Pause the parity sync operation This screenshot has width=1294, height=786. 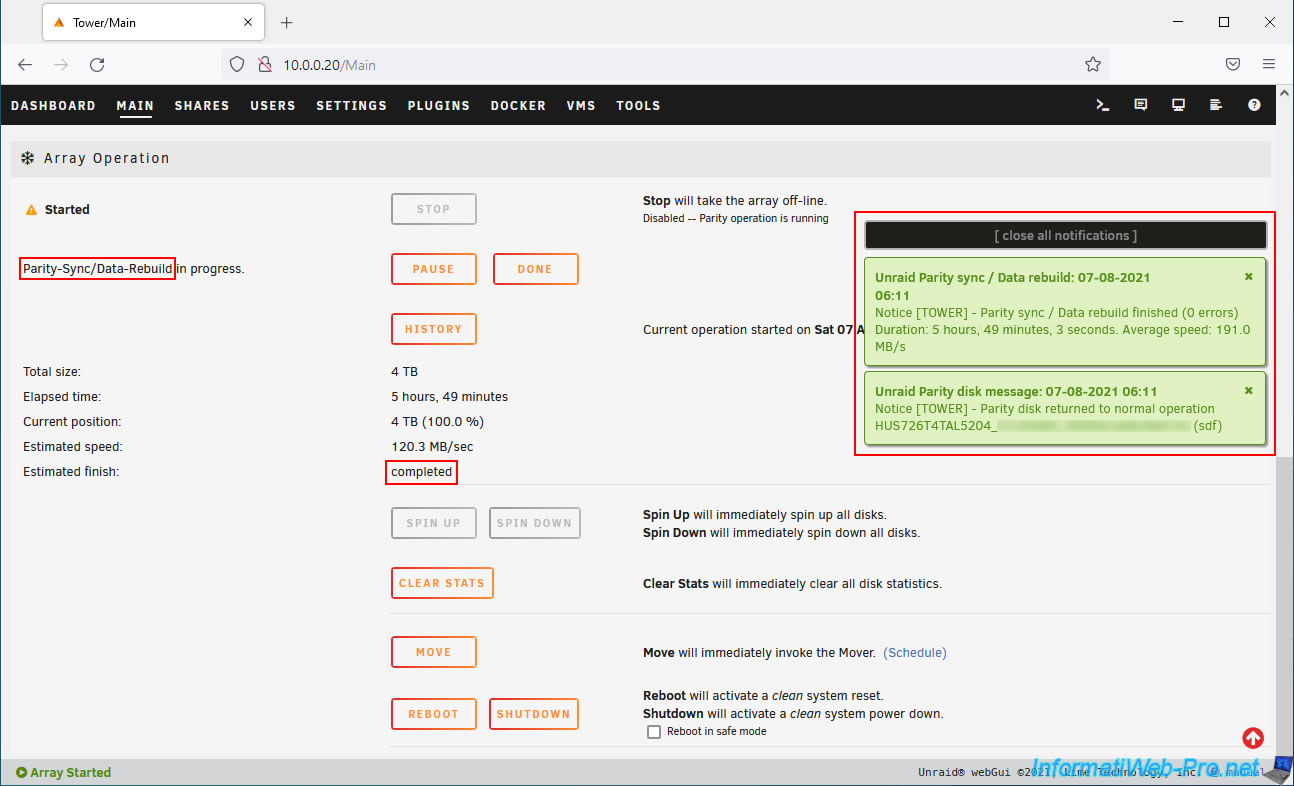point(433,269)
